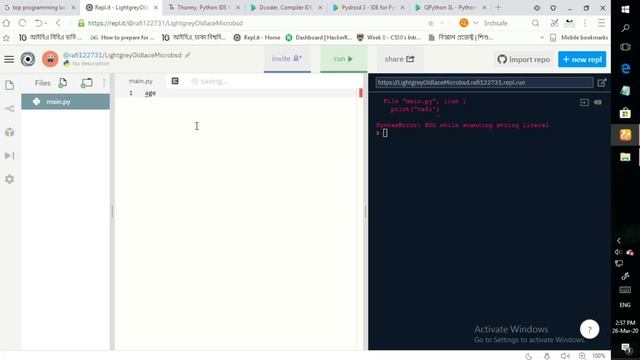Switch to the Dcoder Compiler IDE tab
This screenshot has height=360, width=640.
(285, 7)
